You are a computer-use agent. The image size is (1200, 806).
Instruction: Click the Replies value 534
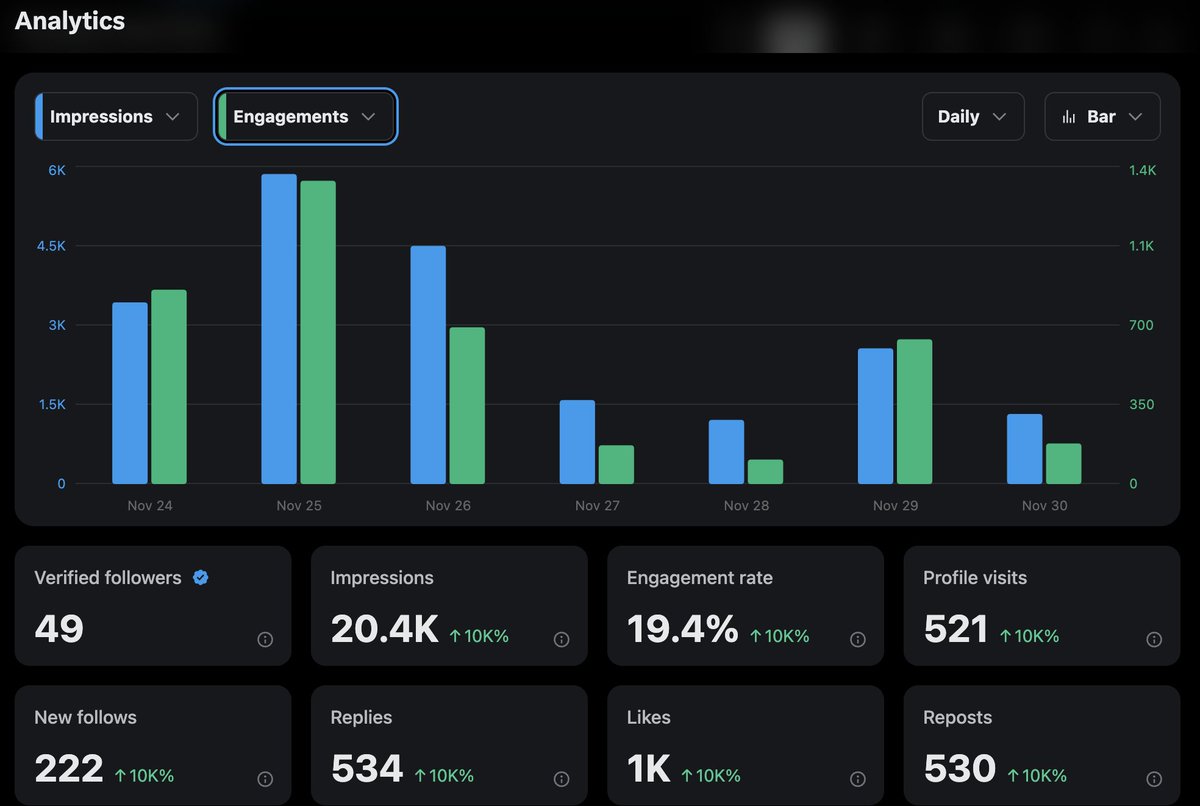(367, 769)
